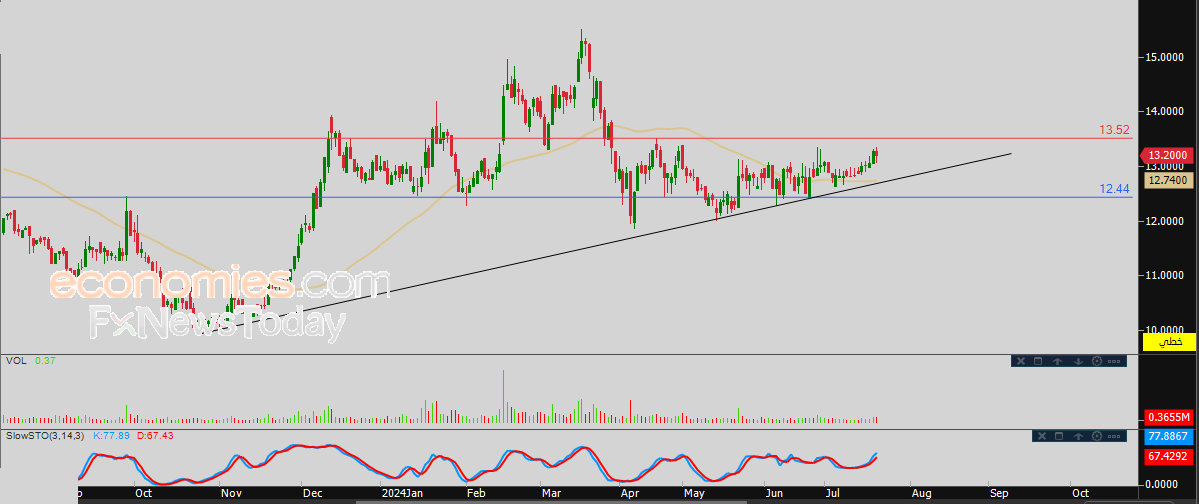Click the SlowSTO(3,14,3) indicator label
Viewport: 1199px width, 504px height.
(46, 435)
